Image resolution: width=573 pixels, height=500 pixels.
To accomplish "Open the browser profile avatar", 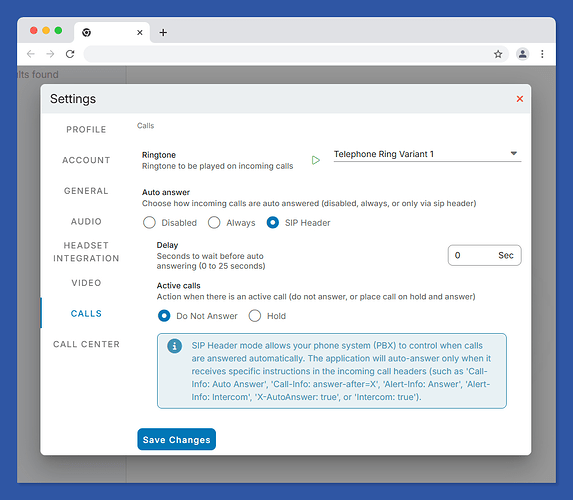I will click(523, 54).
